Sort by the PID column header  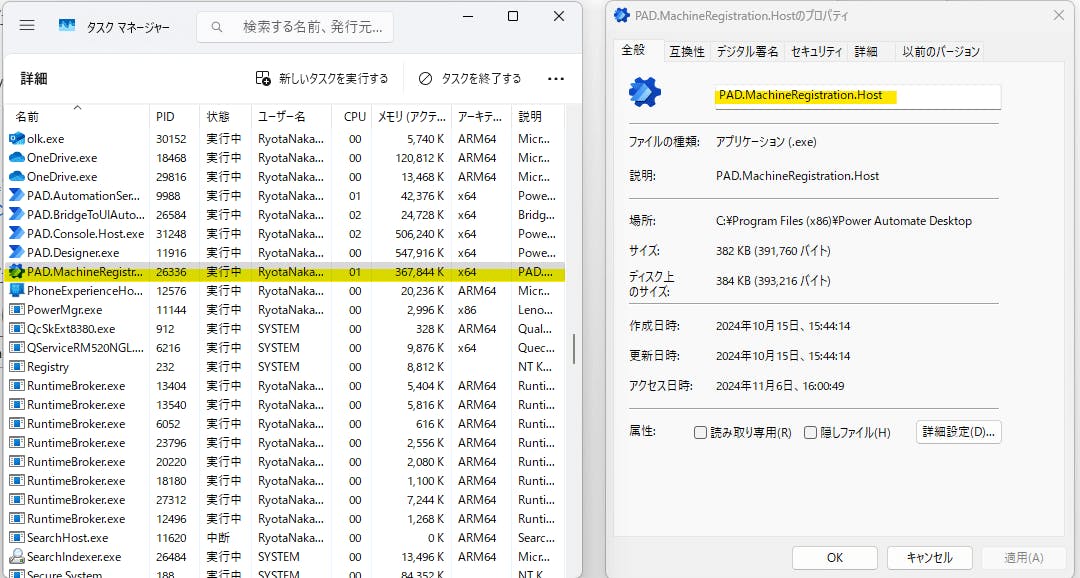[x=174, y=116]
